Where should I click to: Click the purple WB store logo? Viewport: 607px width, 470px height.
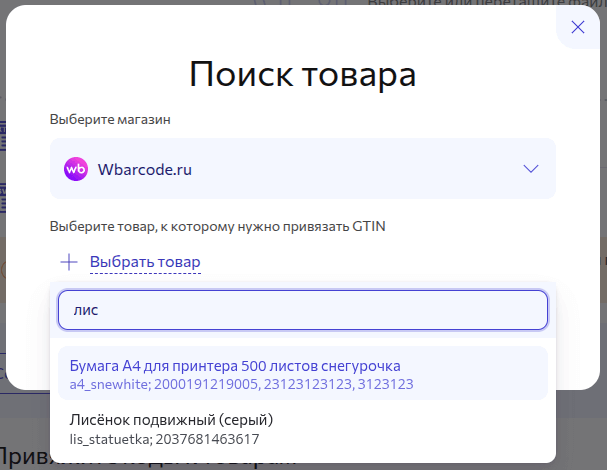click(x=76, y=169)
